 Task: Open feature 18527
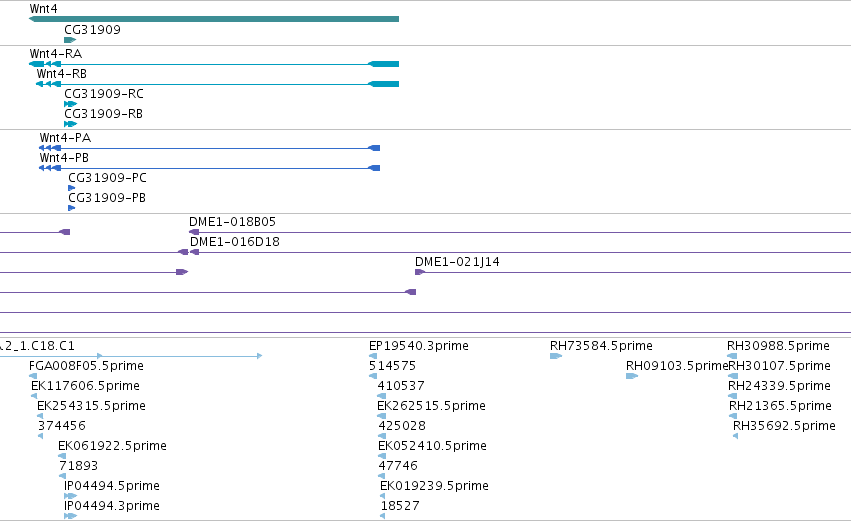pos(400,506)
